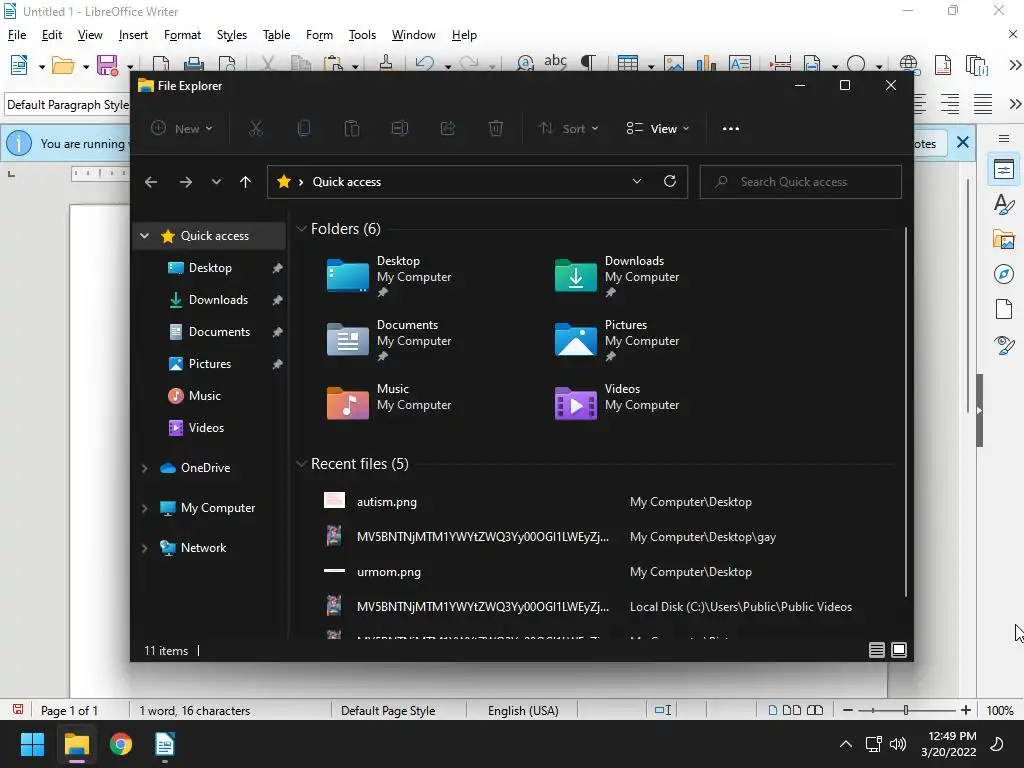Go back with the File Explorer back arrow
The width and height of the screenshot is (1024, 768).
point(151,182)
